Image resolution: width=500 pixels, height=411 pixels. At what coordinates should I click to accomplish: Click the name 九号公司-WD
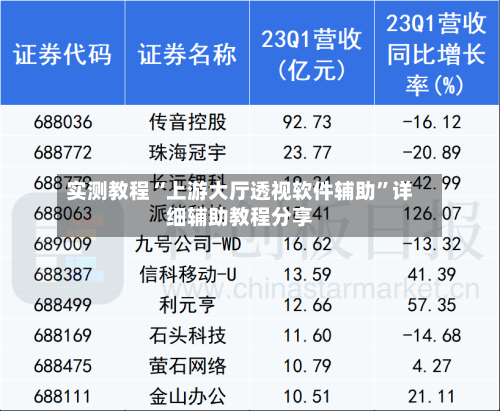(x=188, y=244)
